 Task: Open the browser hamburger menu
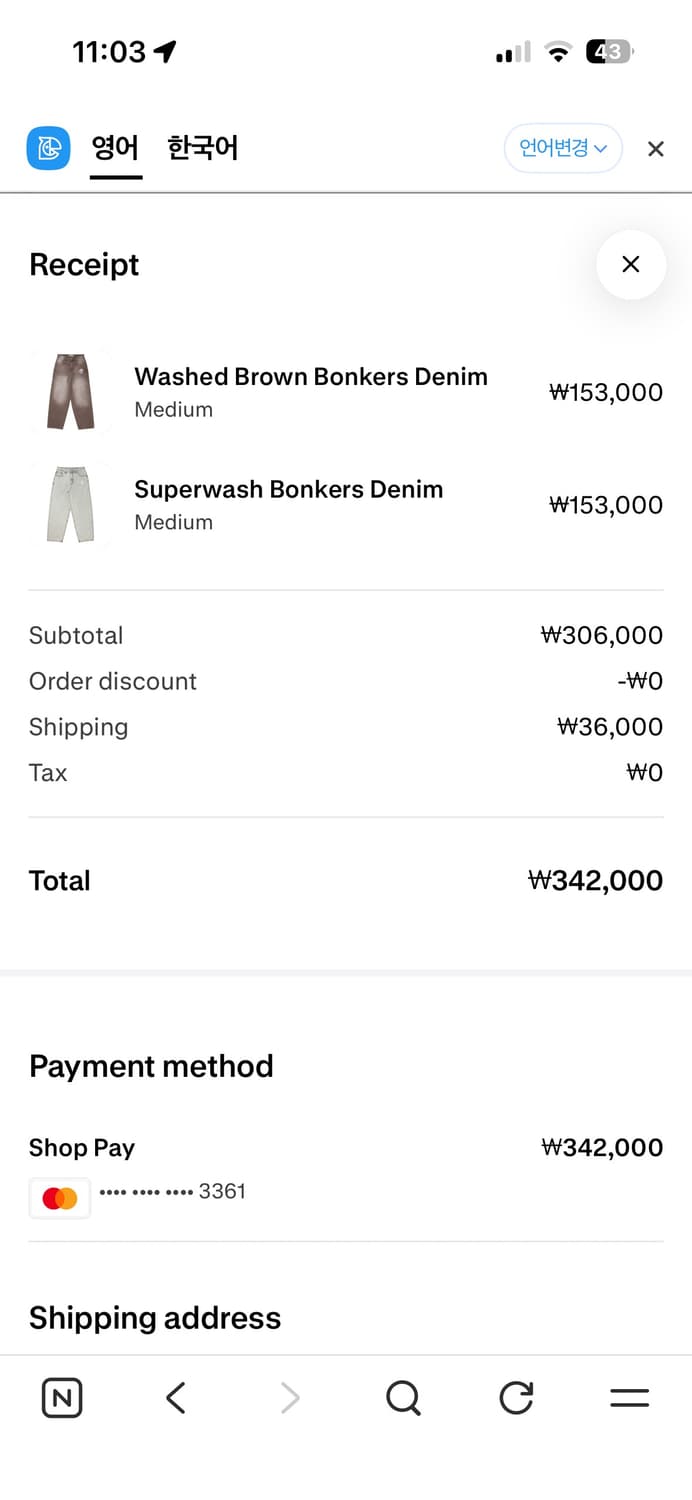point(630,1398)
